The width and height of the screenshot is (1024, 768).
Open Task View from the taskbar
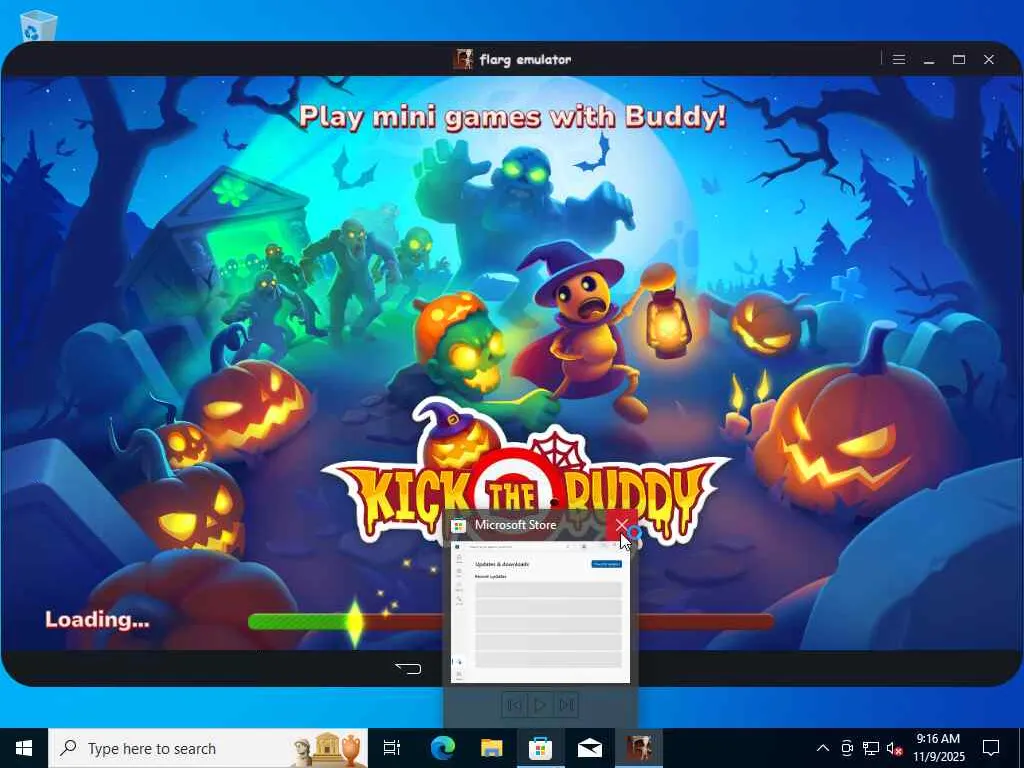(392, 748)
